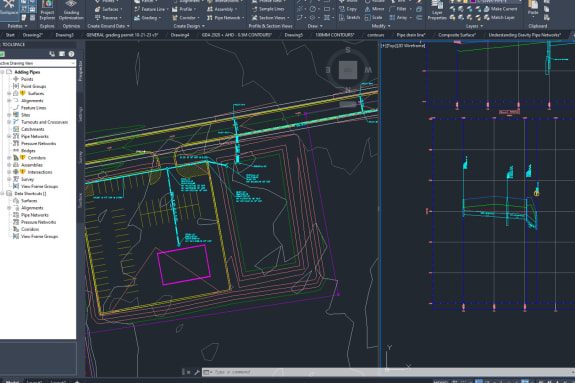
Task: Expand the Create Ground Data panel dropdown
Action: click(108, 26)
